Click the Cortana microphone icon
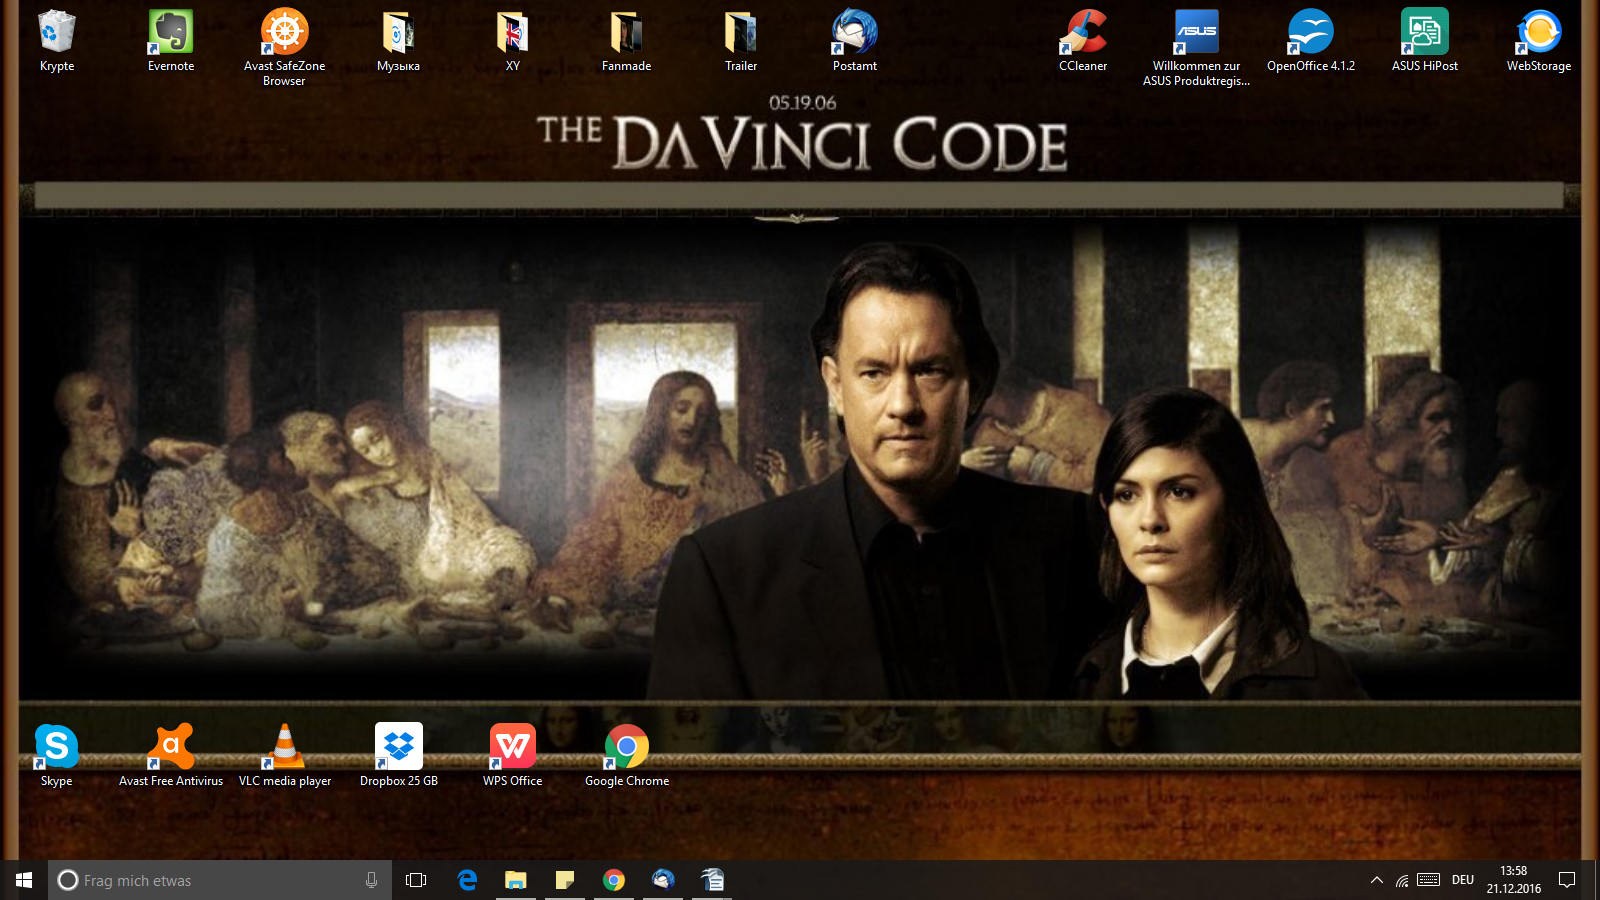This screenshot has height=900, width=1600. (x=371, y=880)
